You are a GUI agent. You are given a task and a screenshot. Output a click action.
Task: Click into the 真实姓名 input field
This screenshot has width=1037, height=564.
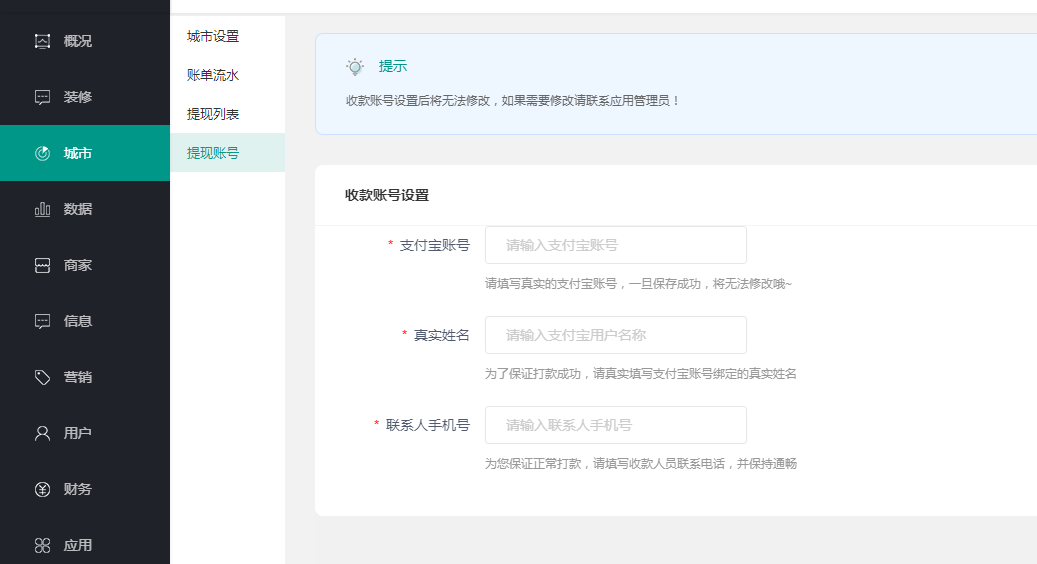(615, 335)
